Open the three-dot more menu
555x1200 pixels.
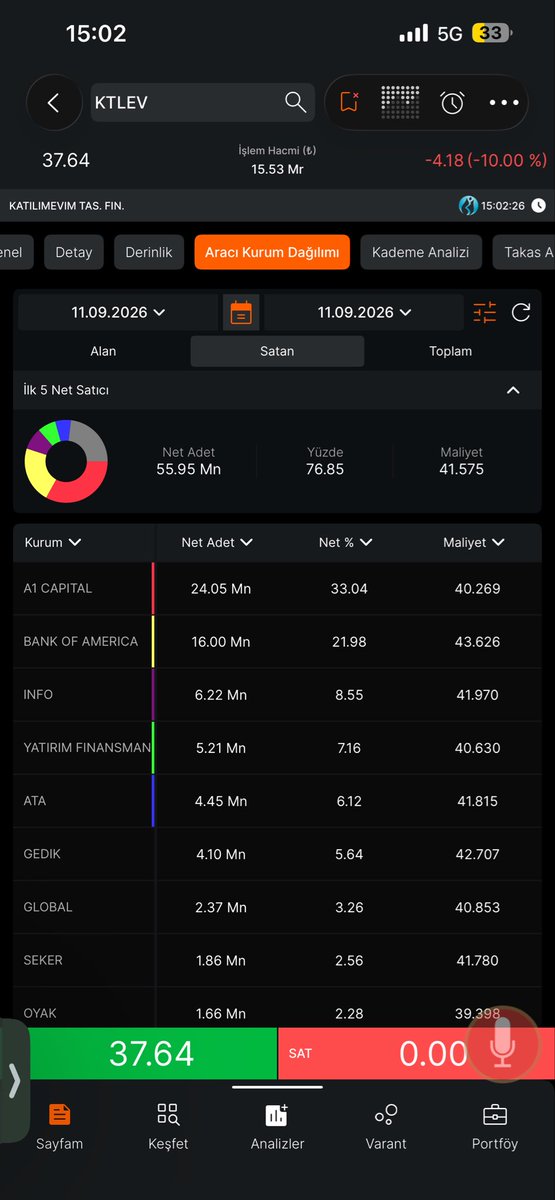click(x=504, y=102)
